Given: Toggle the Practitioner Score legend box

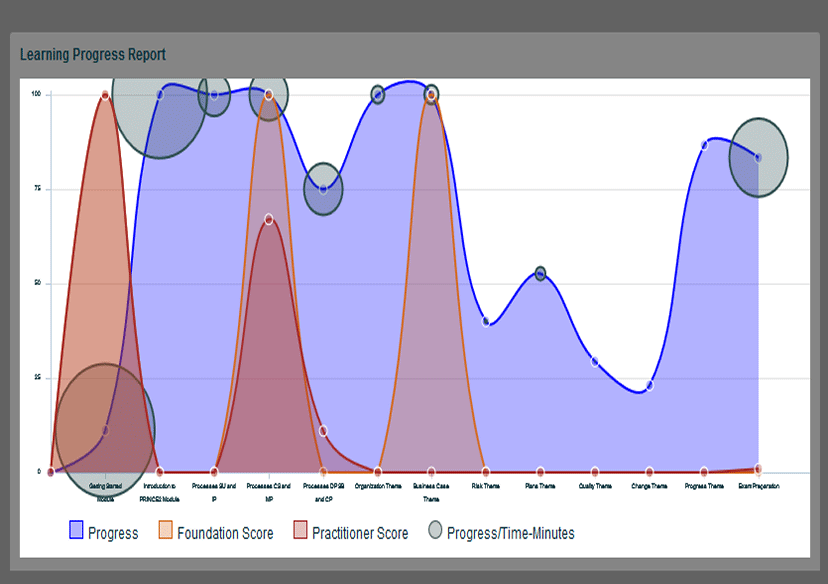Looking at the screenshot, I should pos(299,532).
